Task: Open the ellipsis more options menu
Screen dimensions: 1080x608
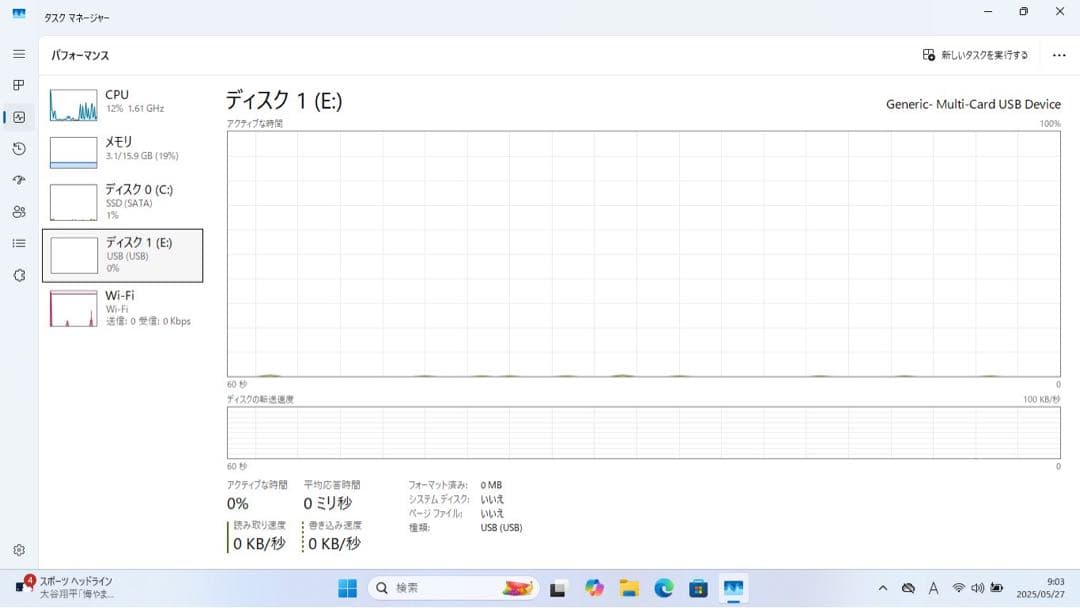Action: [1059, 55]
